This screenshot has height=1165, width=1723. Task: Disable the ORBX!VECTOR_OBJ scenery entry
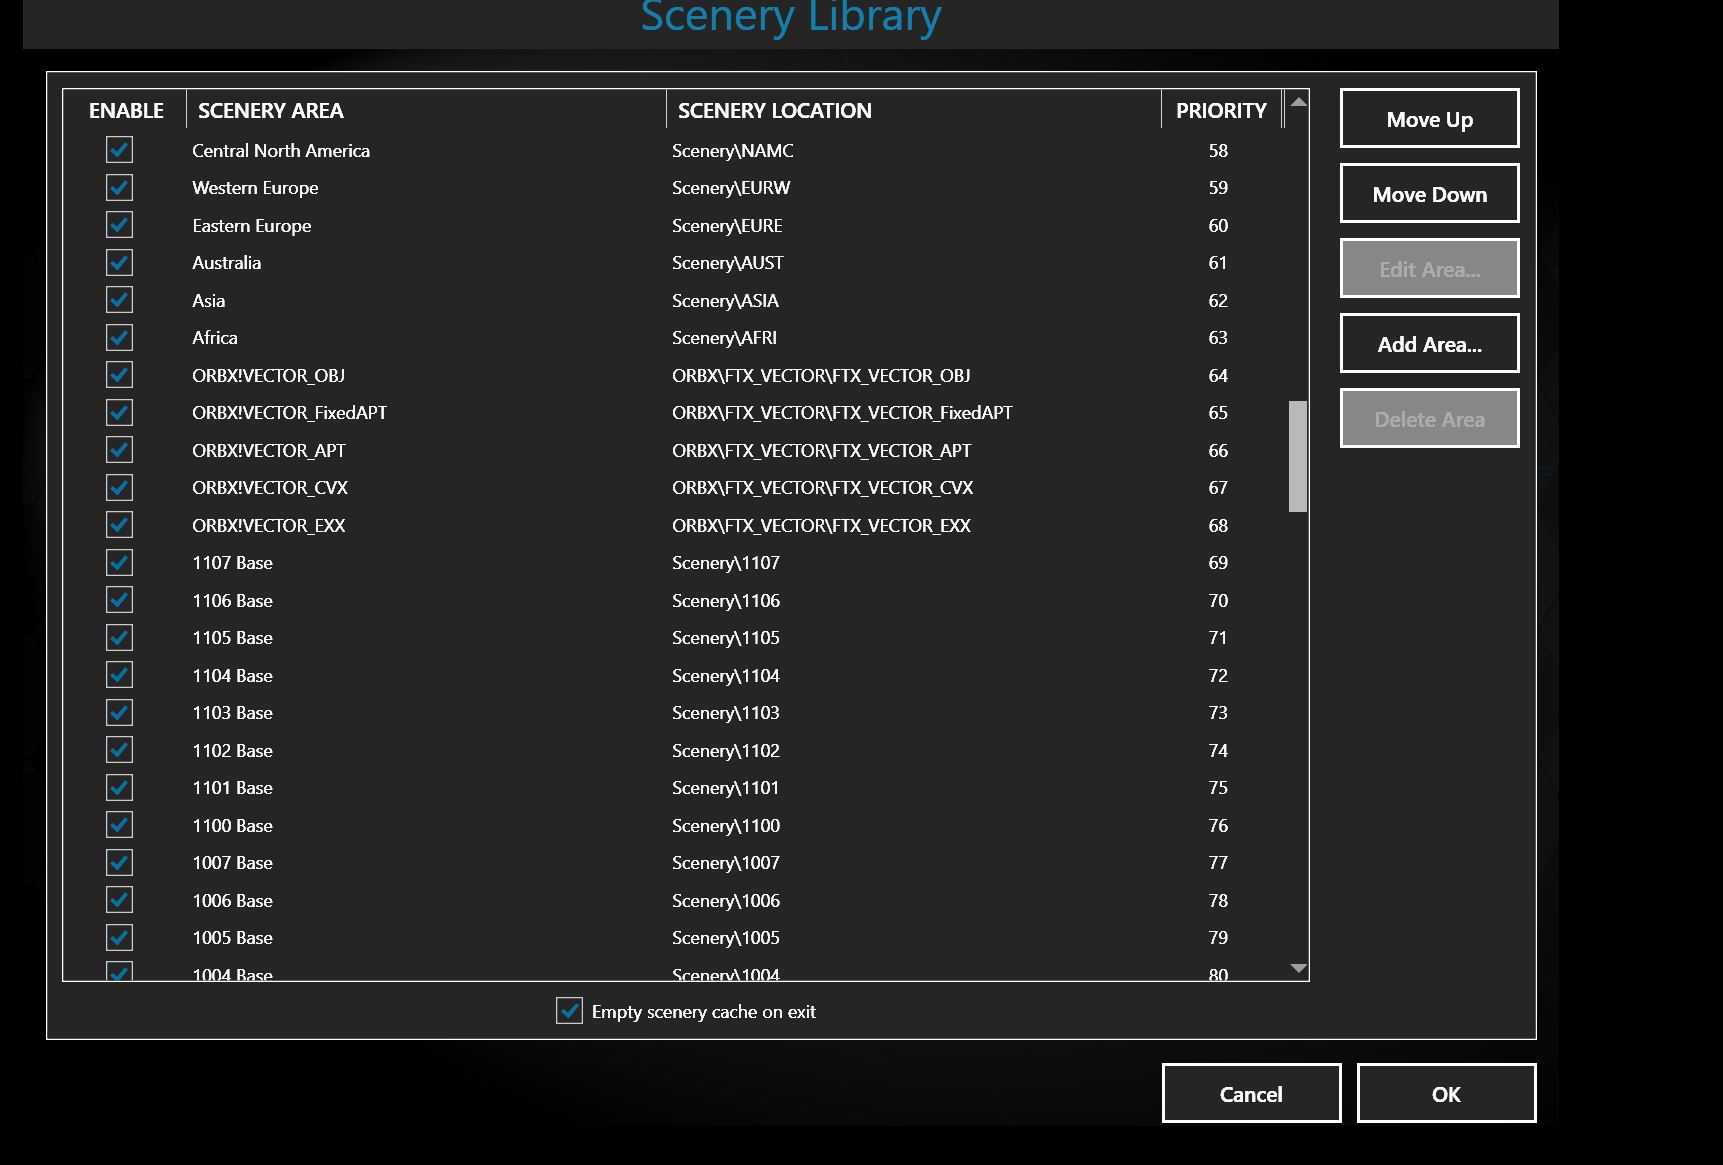point(119,375)
